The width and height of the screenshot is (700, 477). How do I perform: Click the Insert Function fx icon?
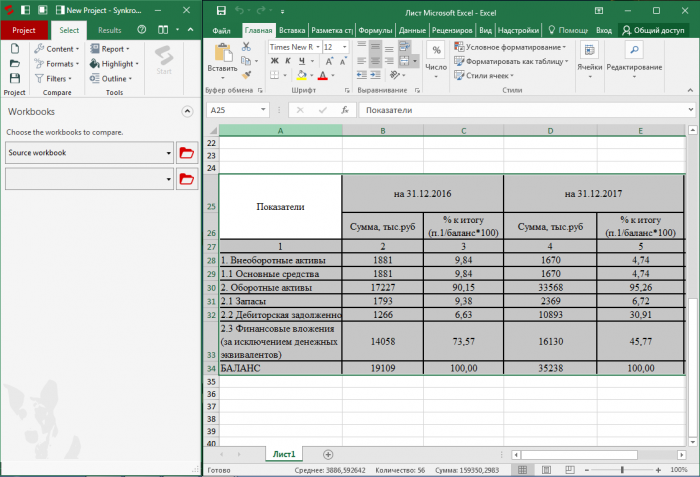pos(344,110)
